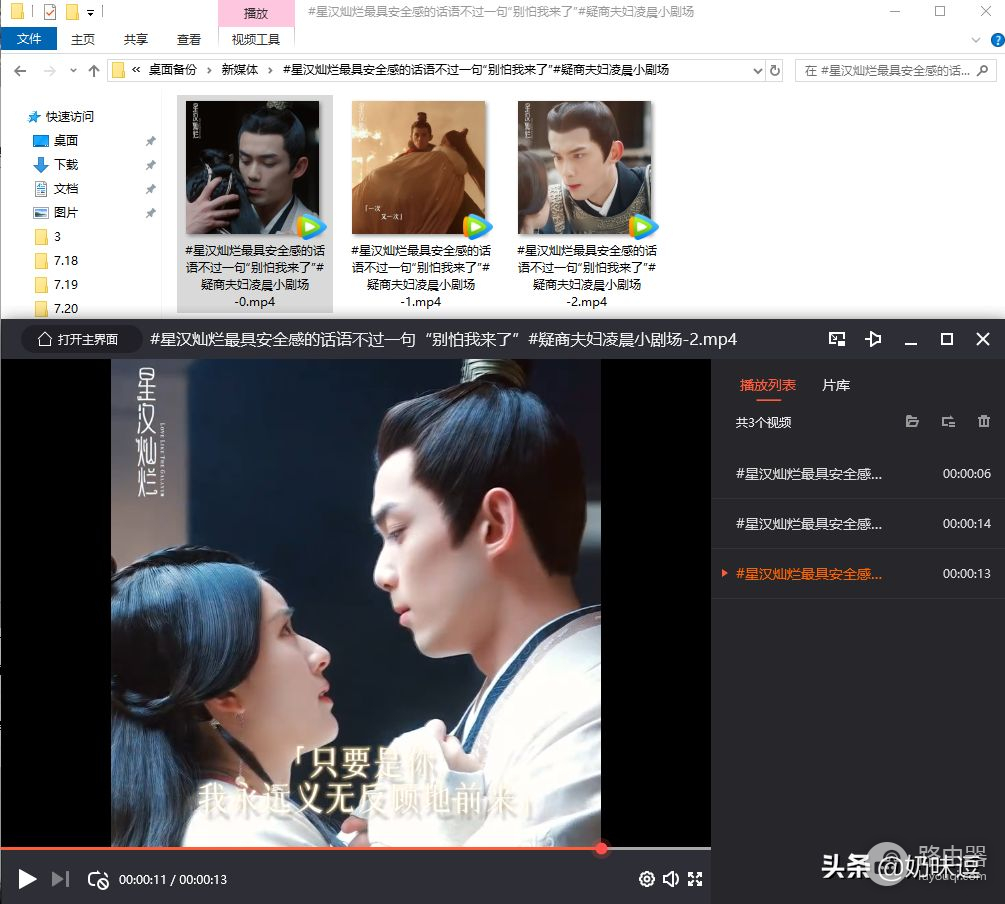This screenshot has width=1005, height=904.
Task: Open the 共享 ribbon tab
Action: pos(136,40)
